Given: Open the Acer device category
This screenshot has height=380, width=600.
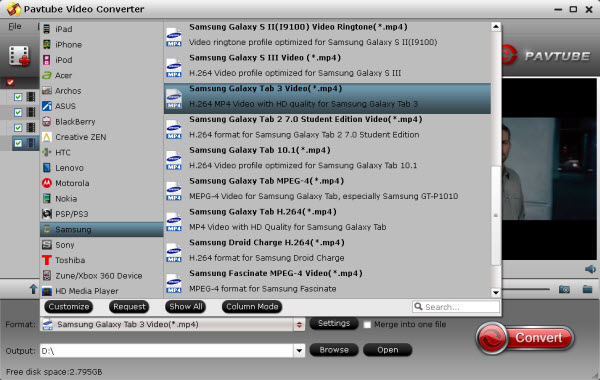Looking at the screenshot, I should [101, 75].
